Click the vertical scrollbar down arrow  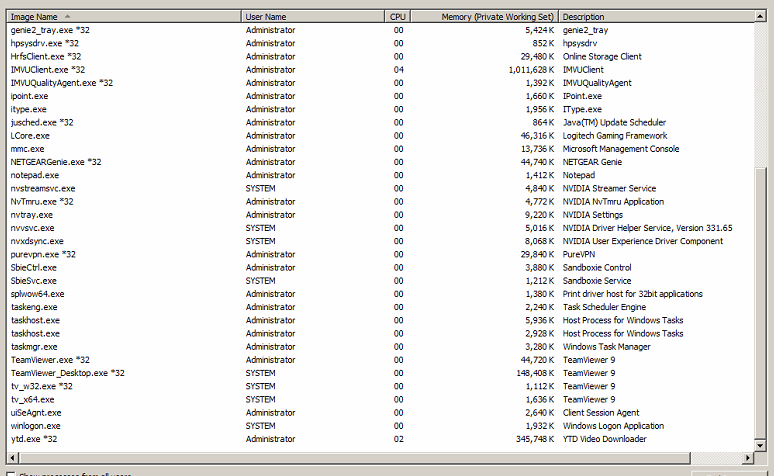click(x=760, y=445)
